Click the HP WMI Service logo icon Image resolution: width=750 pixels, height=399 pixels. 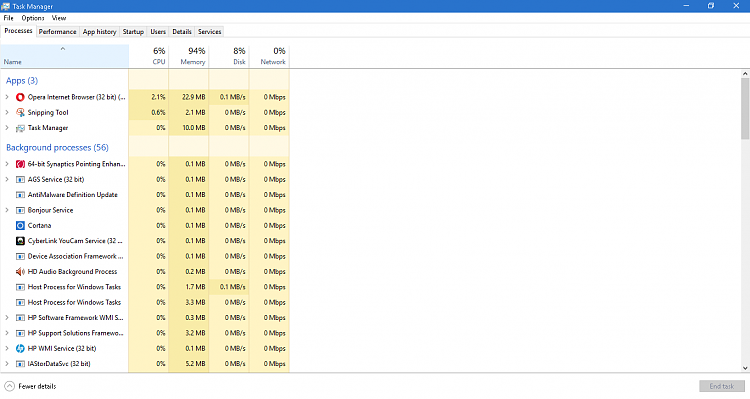coord(20,348)
